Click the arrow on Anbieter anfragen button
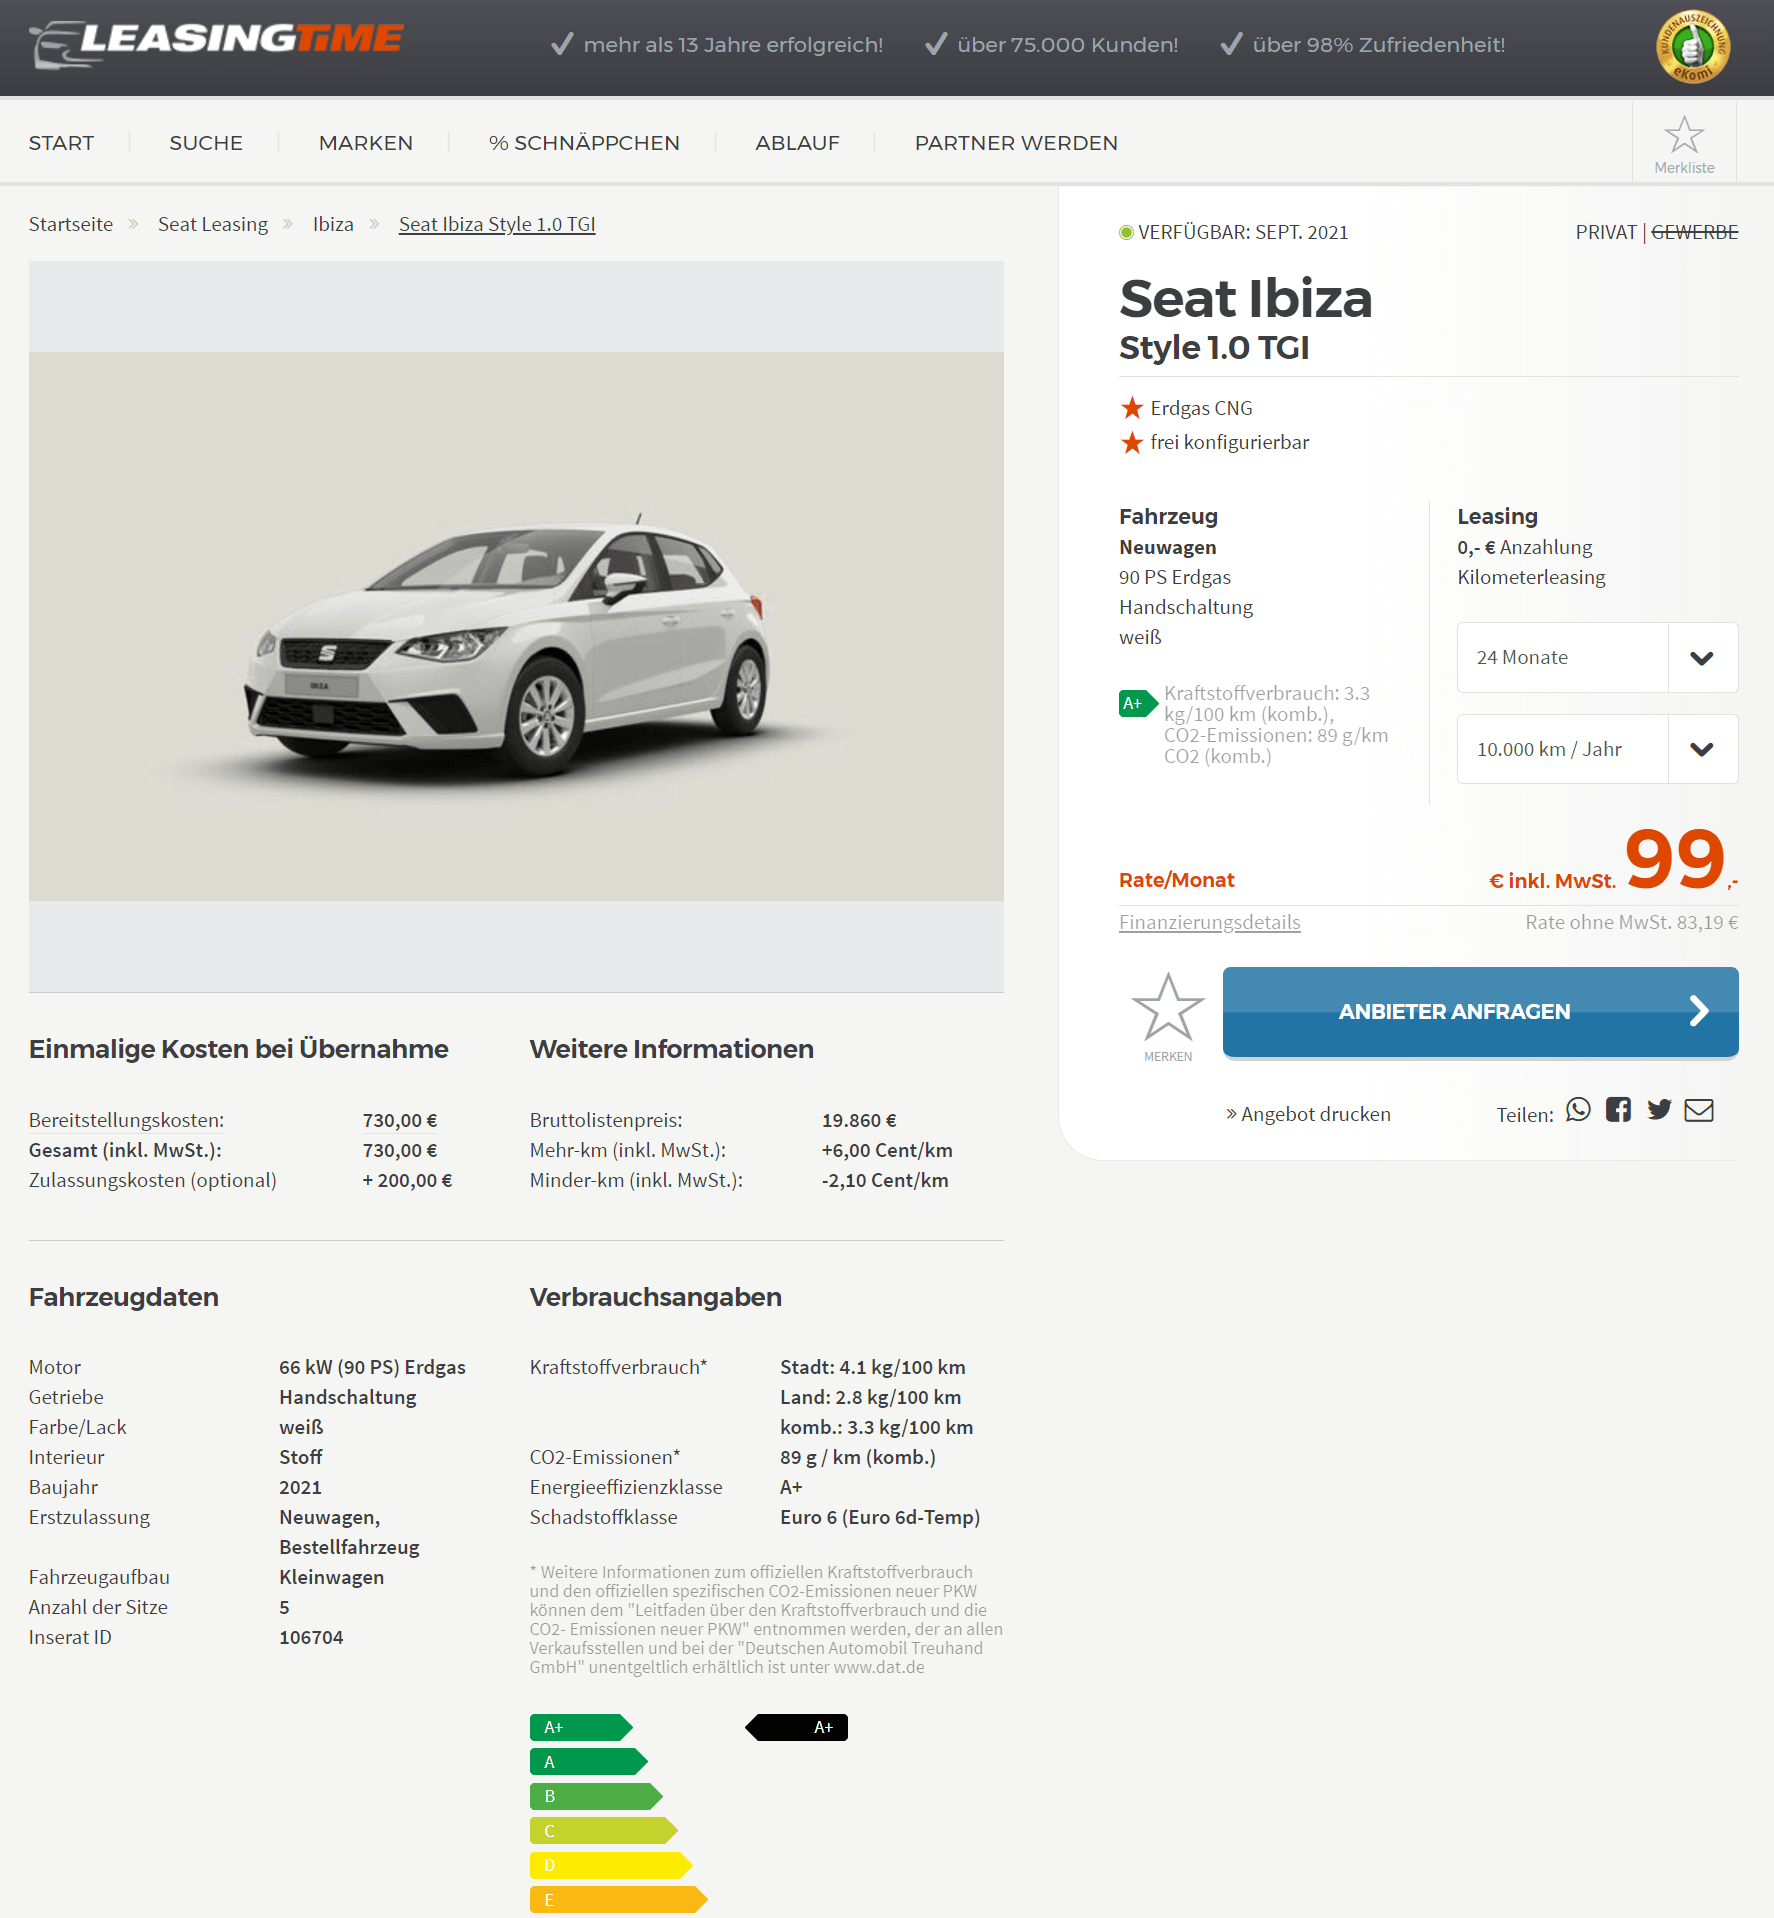The image size is (1774, 1918). pyautogui.click(x=1698, y=1011)
